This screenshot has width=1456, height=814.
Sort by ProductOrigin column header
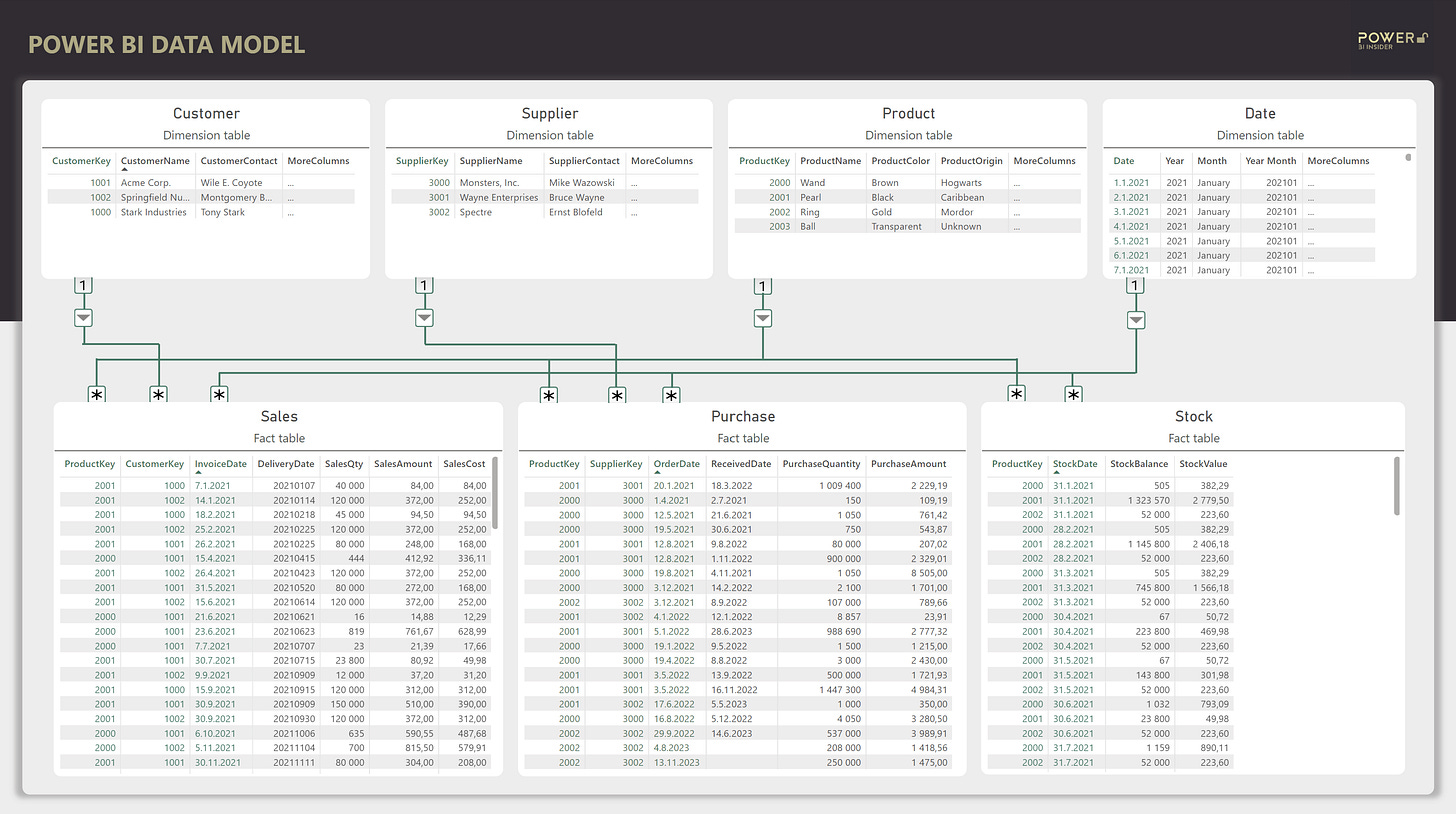click(971, 160)
